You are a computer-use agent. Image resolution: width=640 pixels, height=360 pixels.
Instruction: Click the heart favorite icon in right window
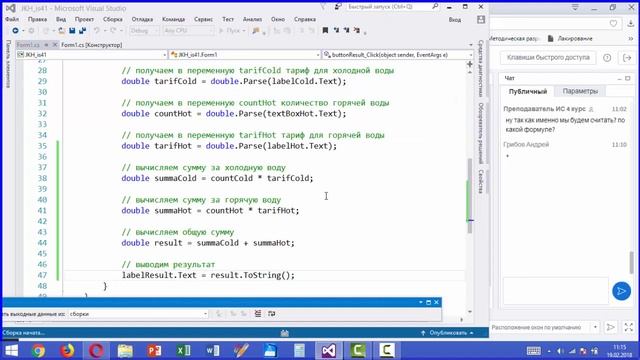pyautogui.click(x=613, y=24)
